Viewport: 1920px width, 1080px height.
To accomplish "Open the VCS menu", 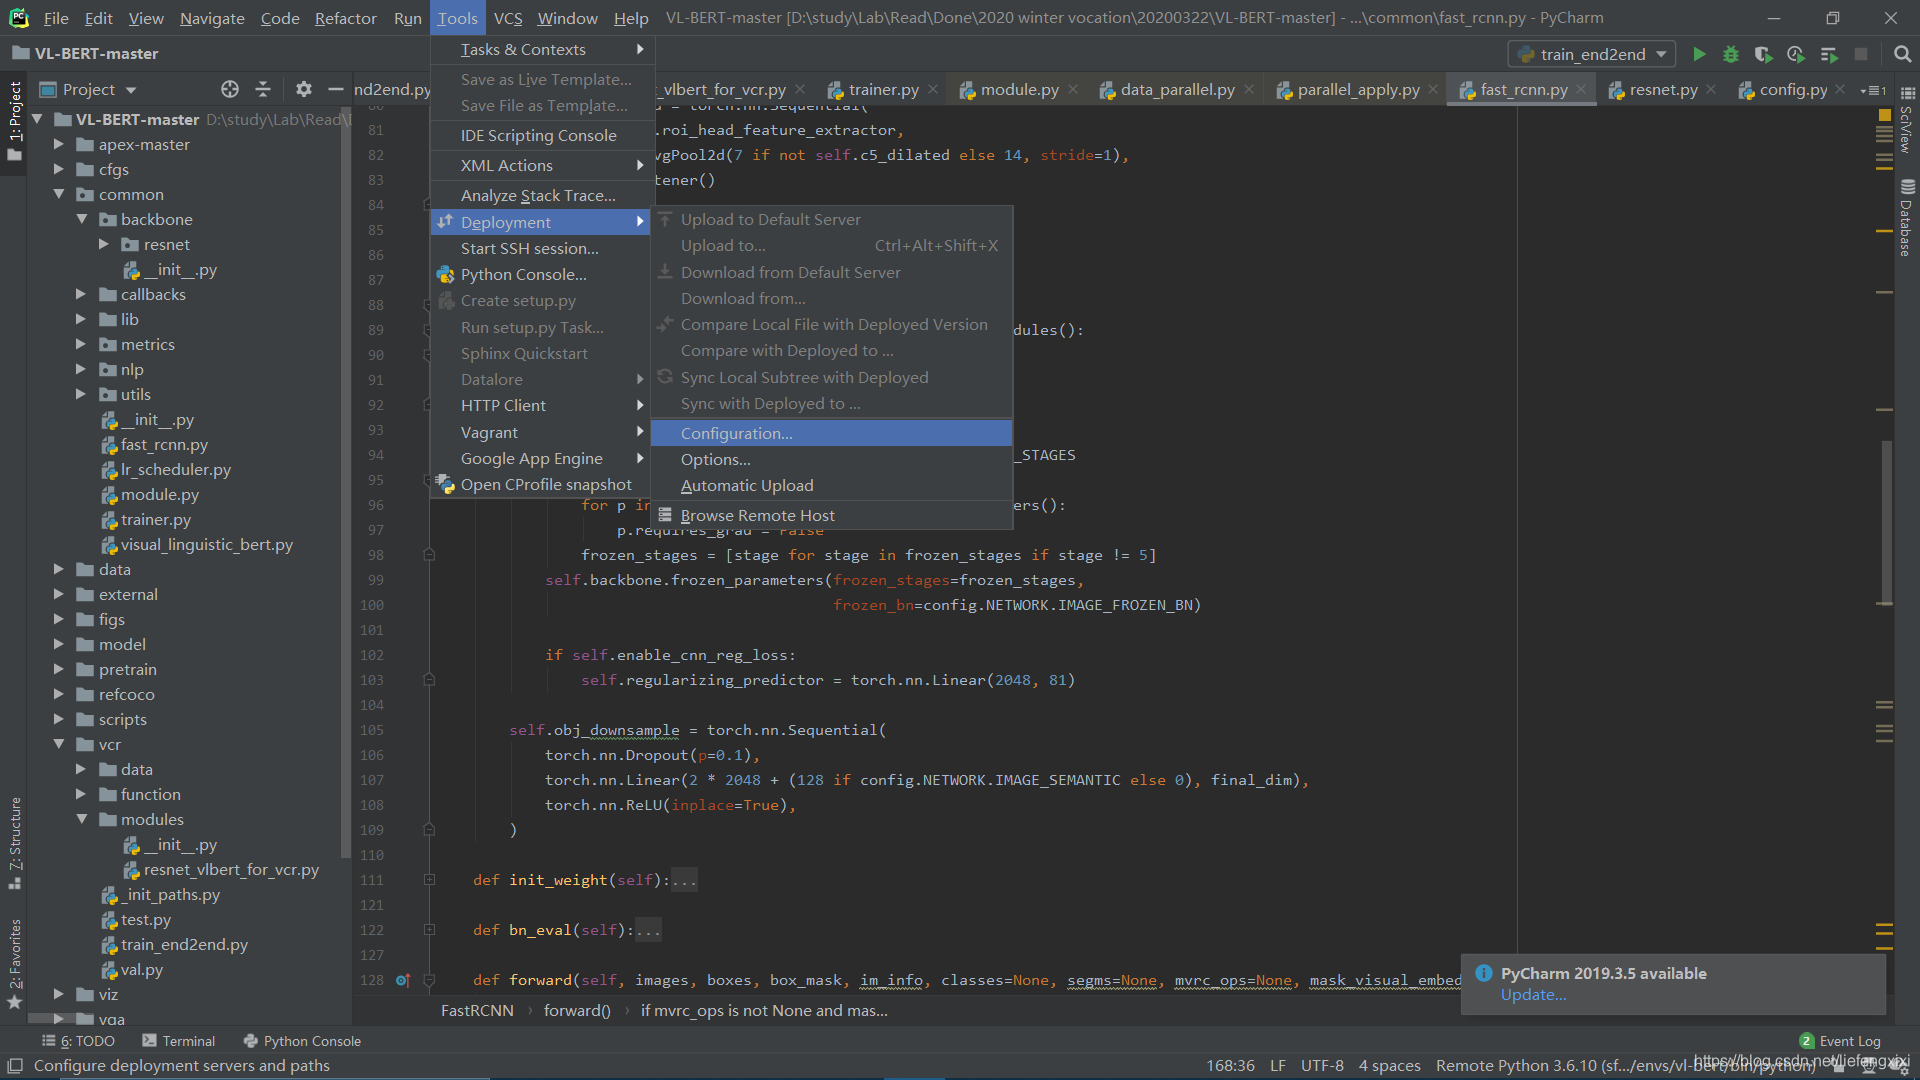I will pyautogui.click(x=508, y=18).
